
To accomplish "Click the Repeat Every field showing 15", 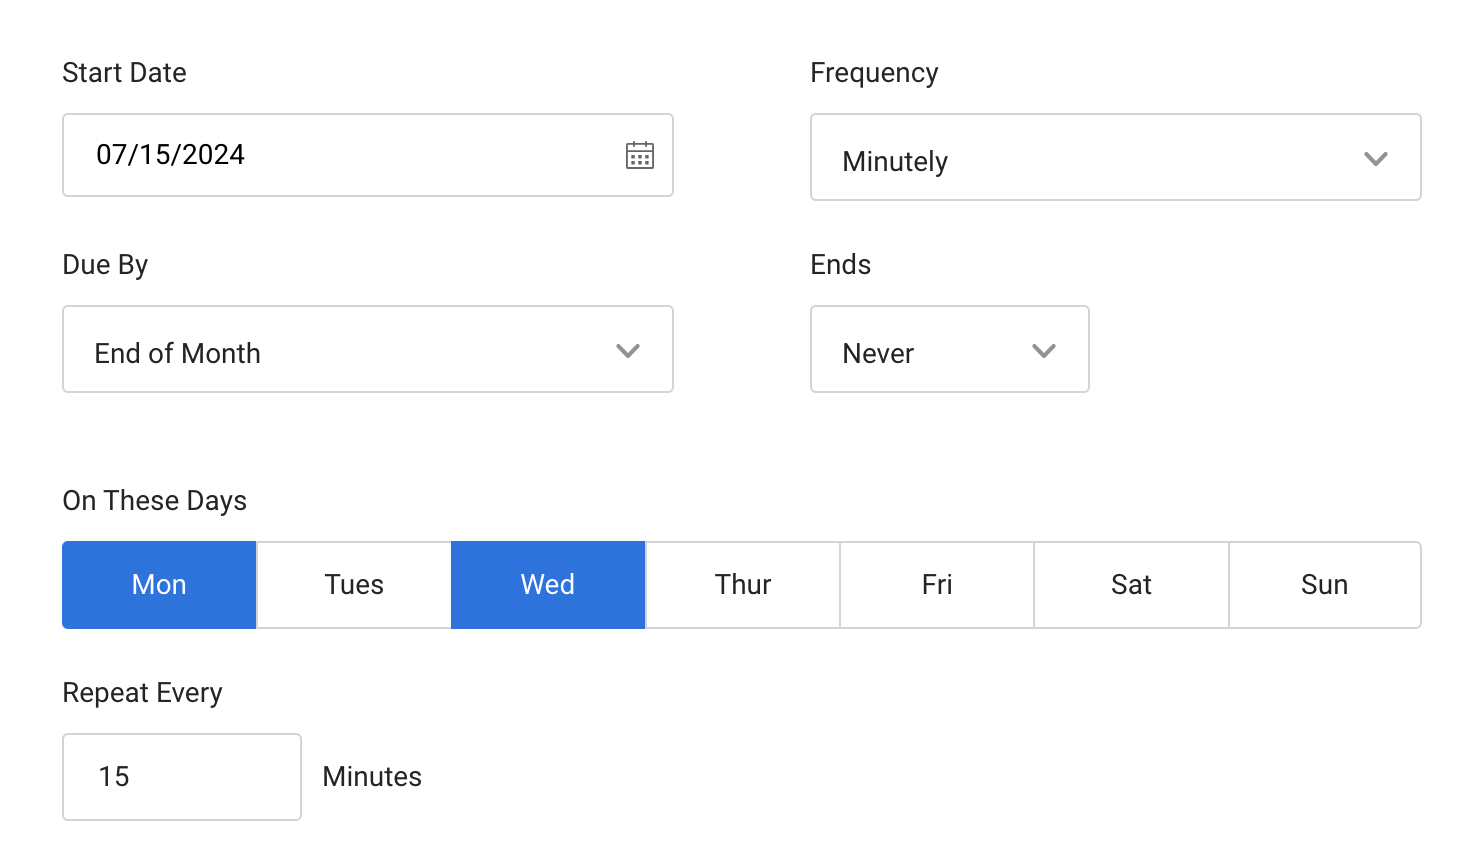I will point(182,777).
